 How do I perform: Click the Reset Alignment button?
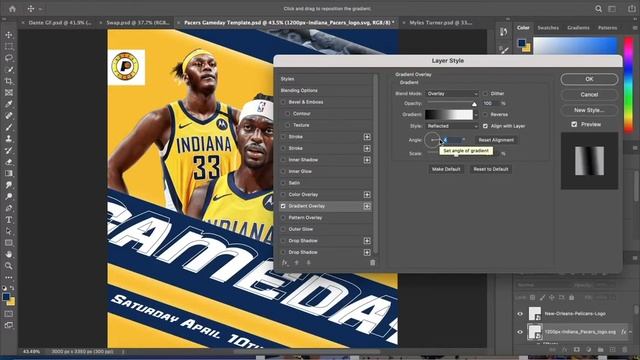pos(496,140)
